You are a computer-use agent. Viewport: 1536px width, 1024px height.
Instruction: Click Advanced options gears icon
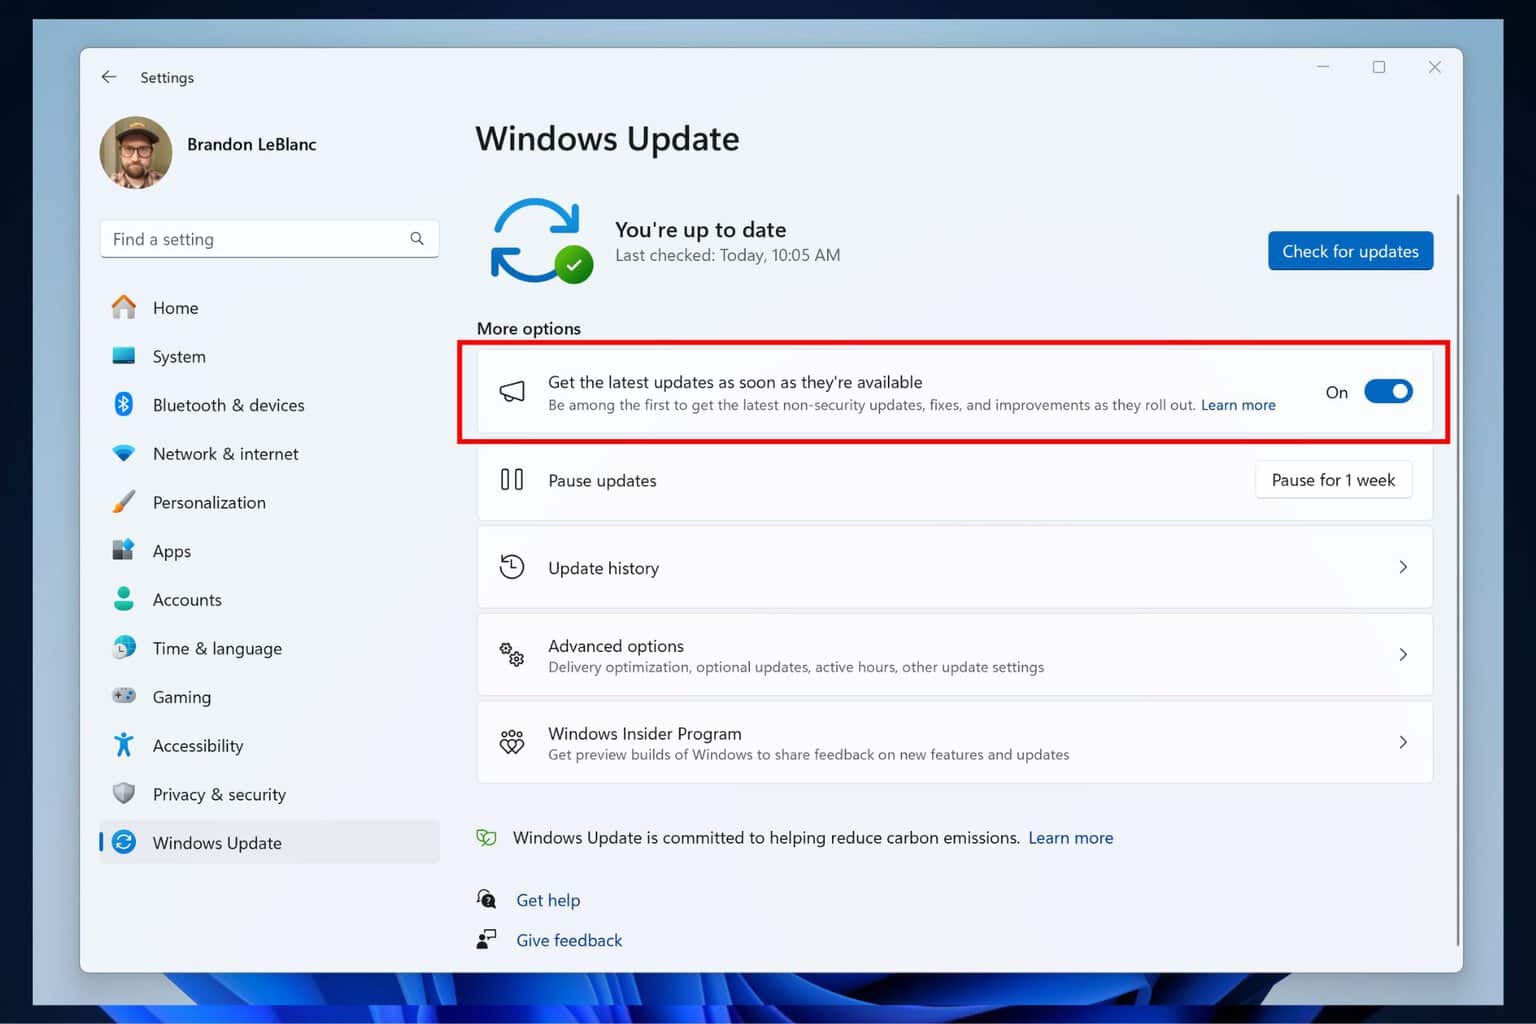pos(512,655)
